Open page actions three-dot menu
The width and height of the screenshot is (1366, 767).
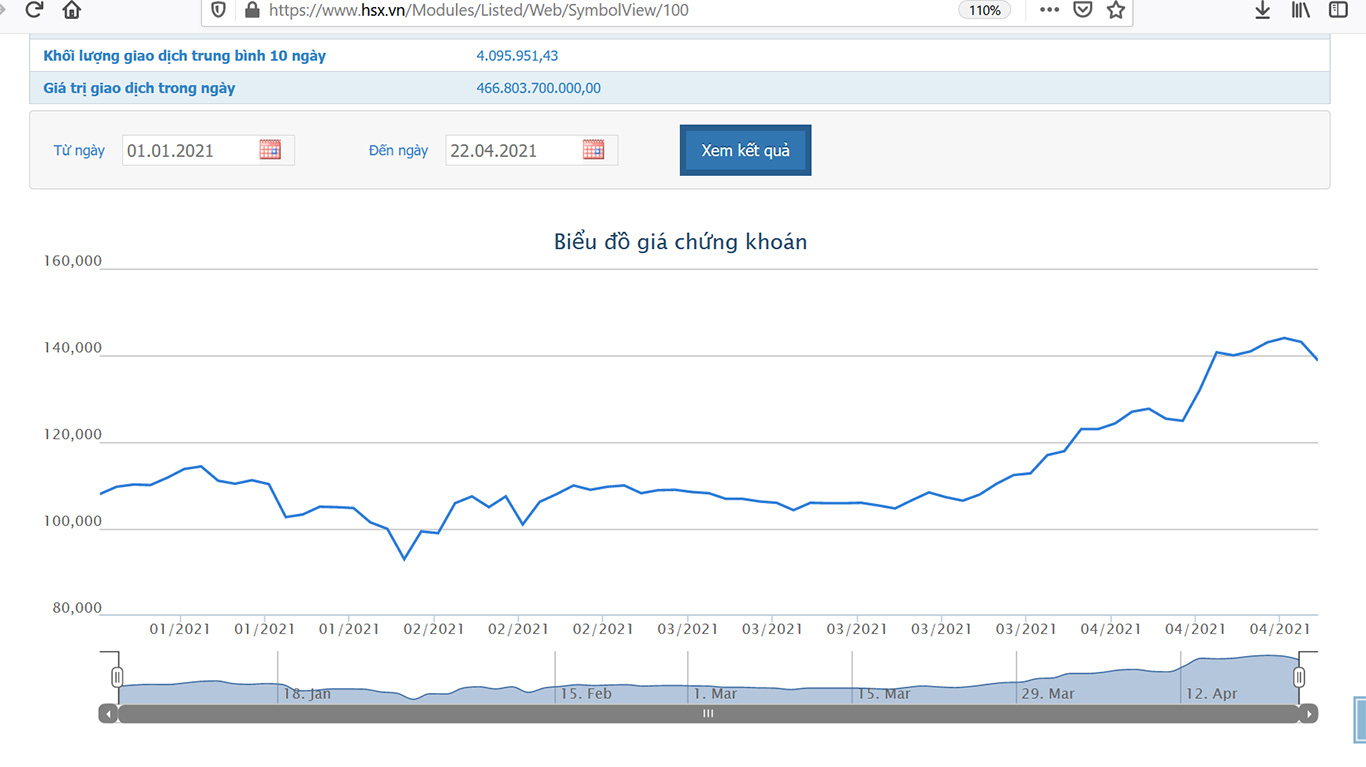click(x=1049, y=10)
